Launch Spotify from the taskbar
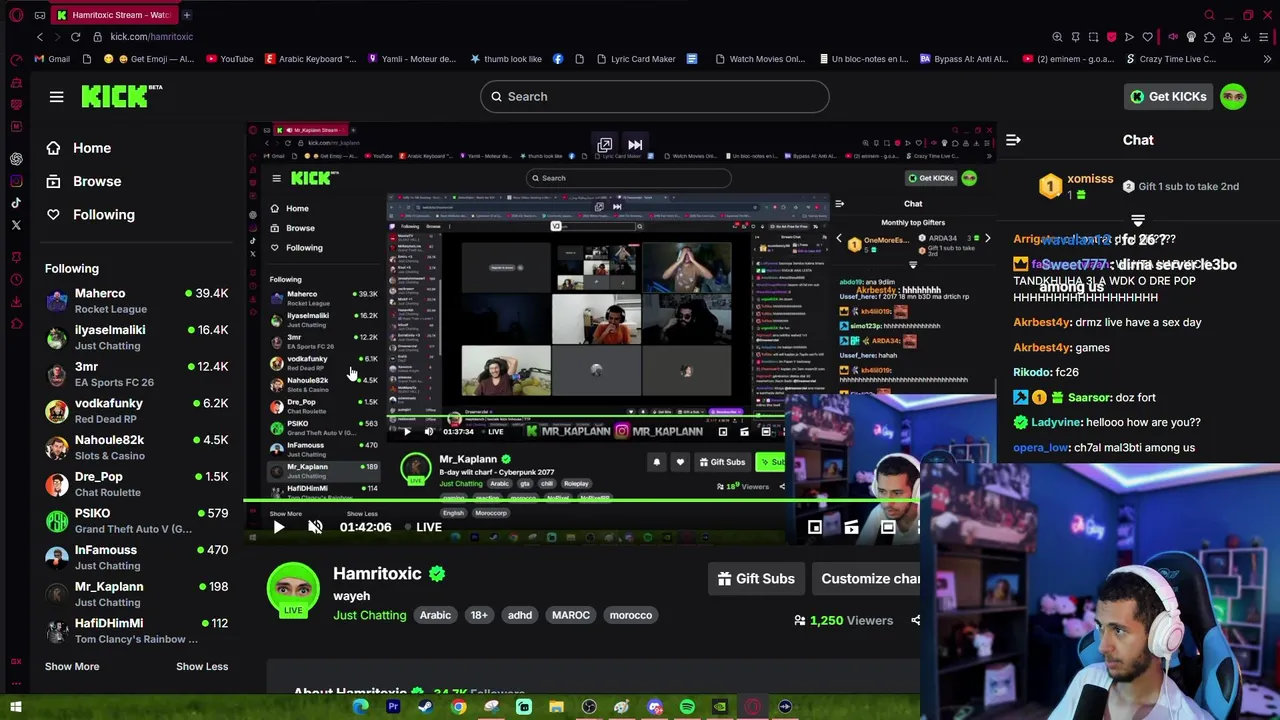 click(687, 707)
